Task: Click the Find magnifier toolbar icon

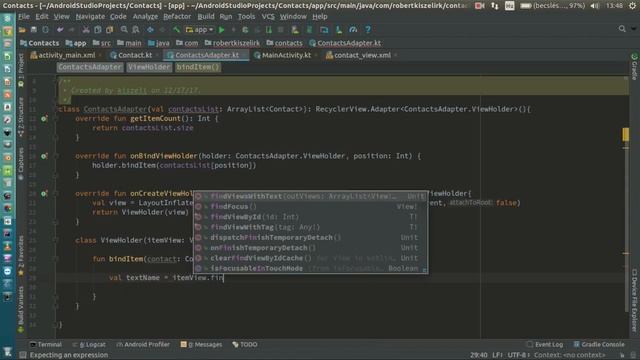Action: [124, 30]
